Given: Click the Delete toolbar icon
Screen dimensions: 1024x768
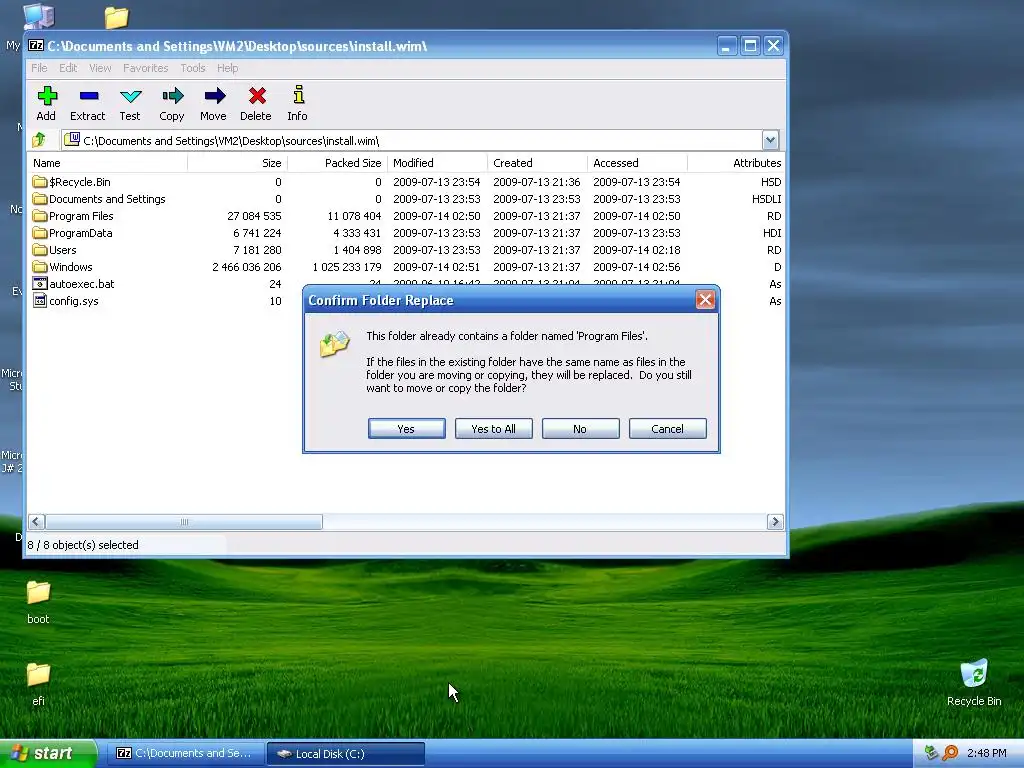Looking at the screenshot, I should (257, 97).
